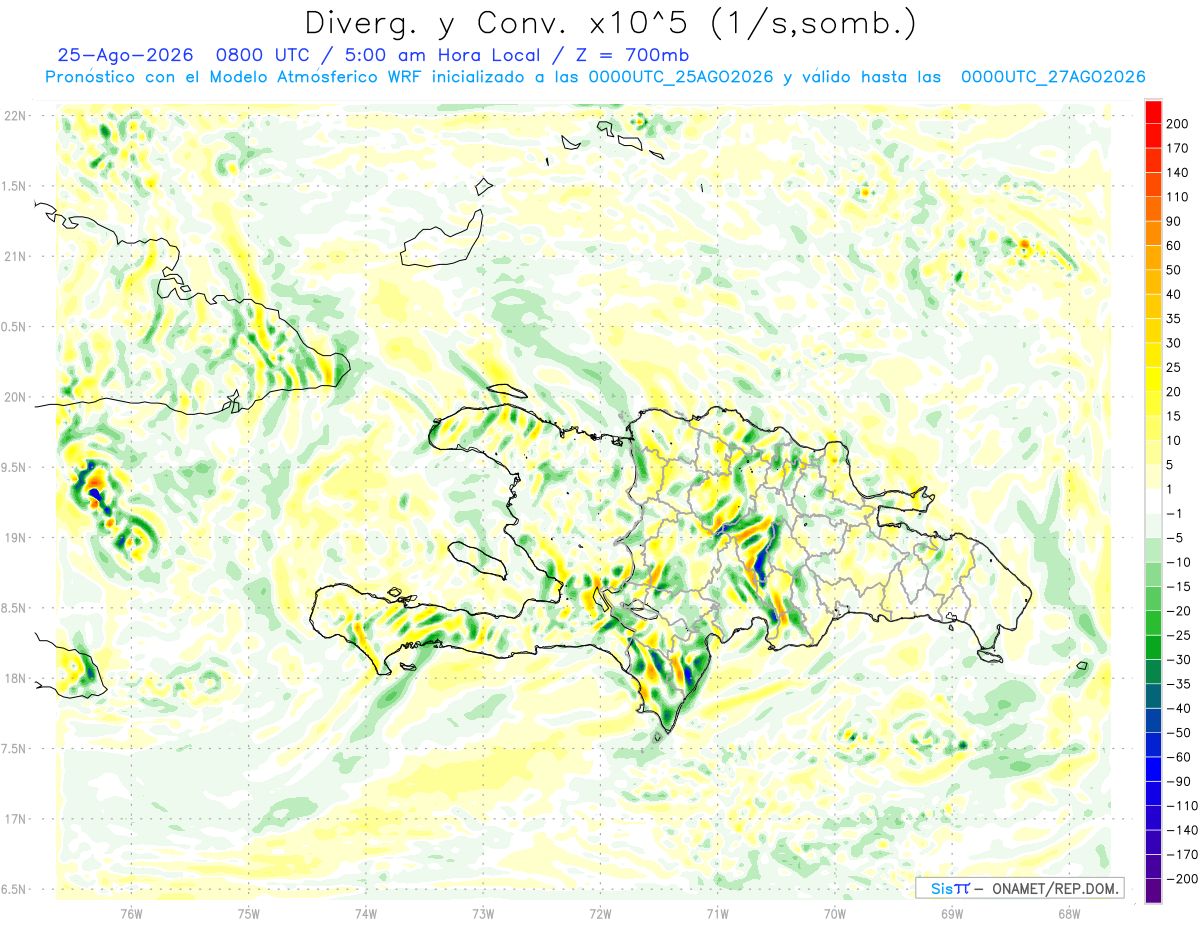Click the colorbar value 25
1200x927 pixels.
[1174, 367]
